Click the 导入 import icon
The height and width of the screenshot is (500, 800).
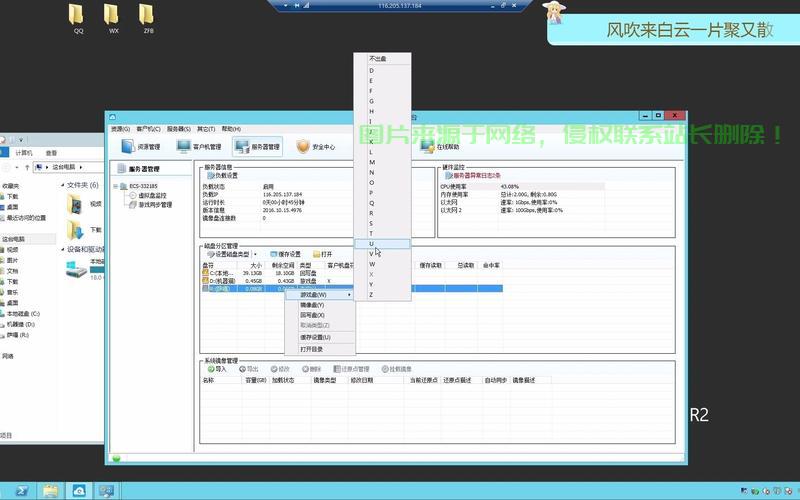(x=211, y=369)
